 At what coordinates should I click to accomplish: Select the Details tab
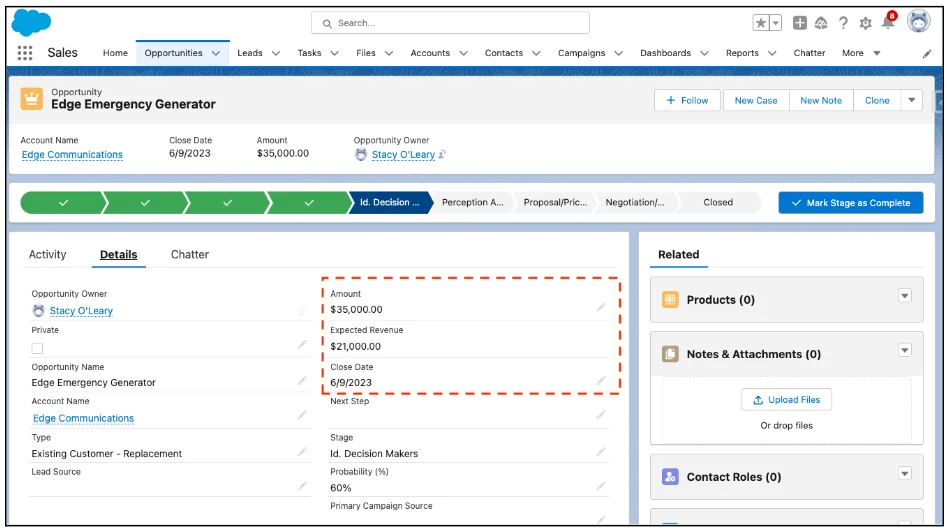click(x=118, y=255)
